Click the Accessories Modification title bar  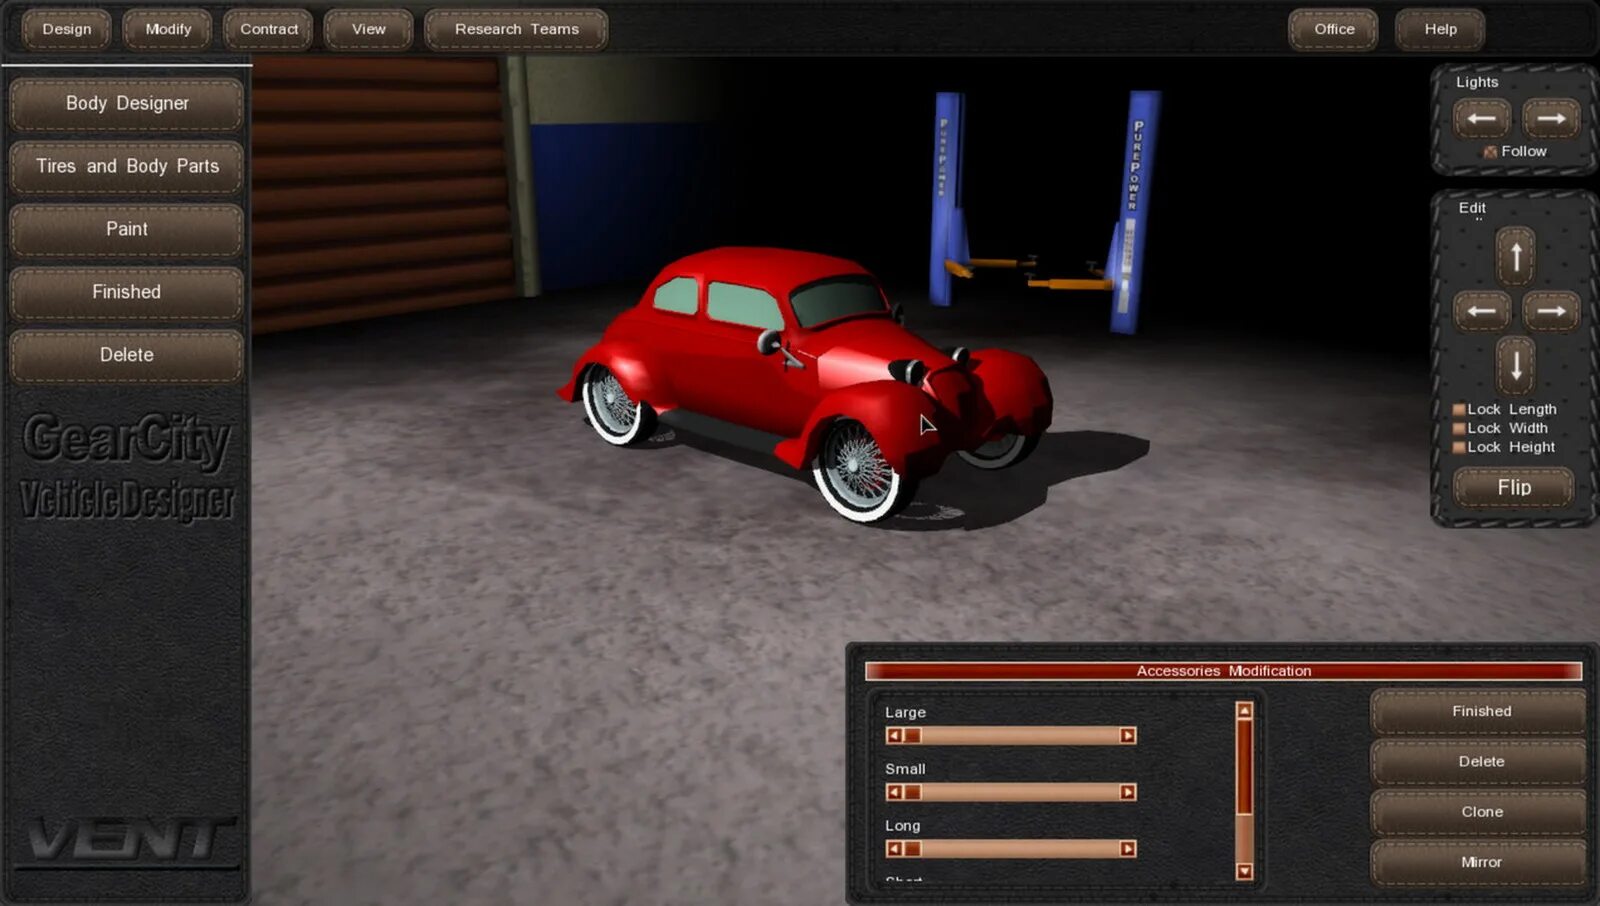click(x=1223, y=671)
